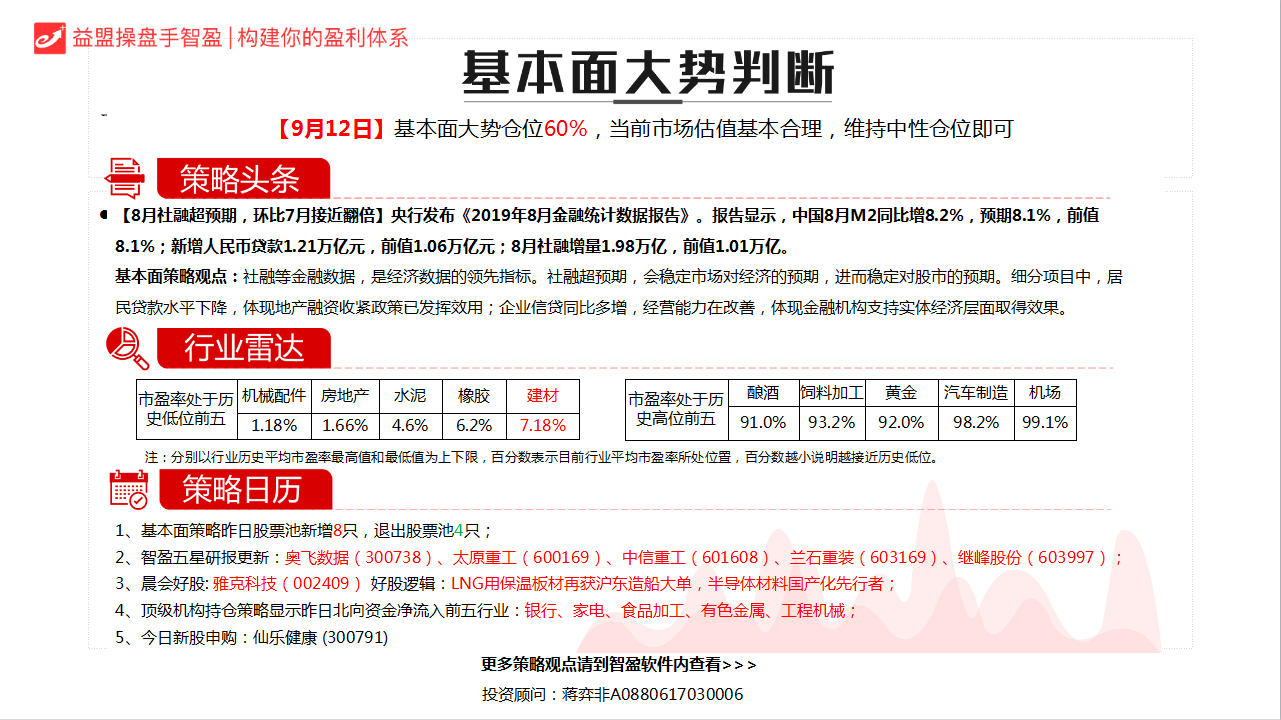Click the 机场 column header cell
The height and width of the screenshot is (720, 1281).
[x=1045, y=393]
